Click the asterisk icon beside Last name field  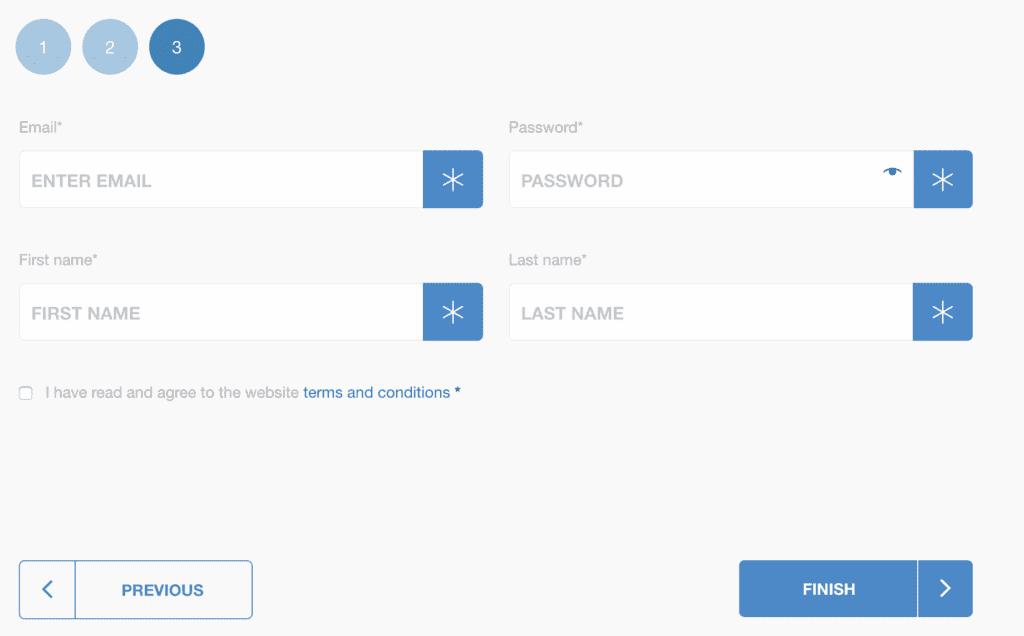coord(942,312)
